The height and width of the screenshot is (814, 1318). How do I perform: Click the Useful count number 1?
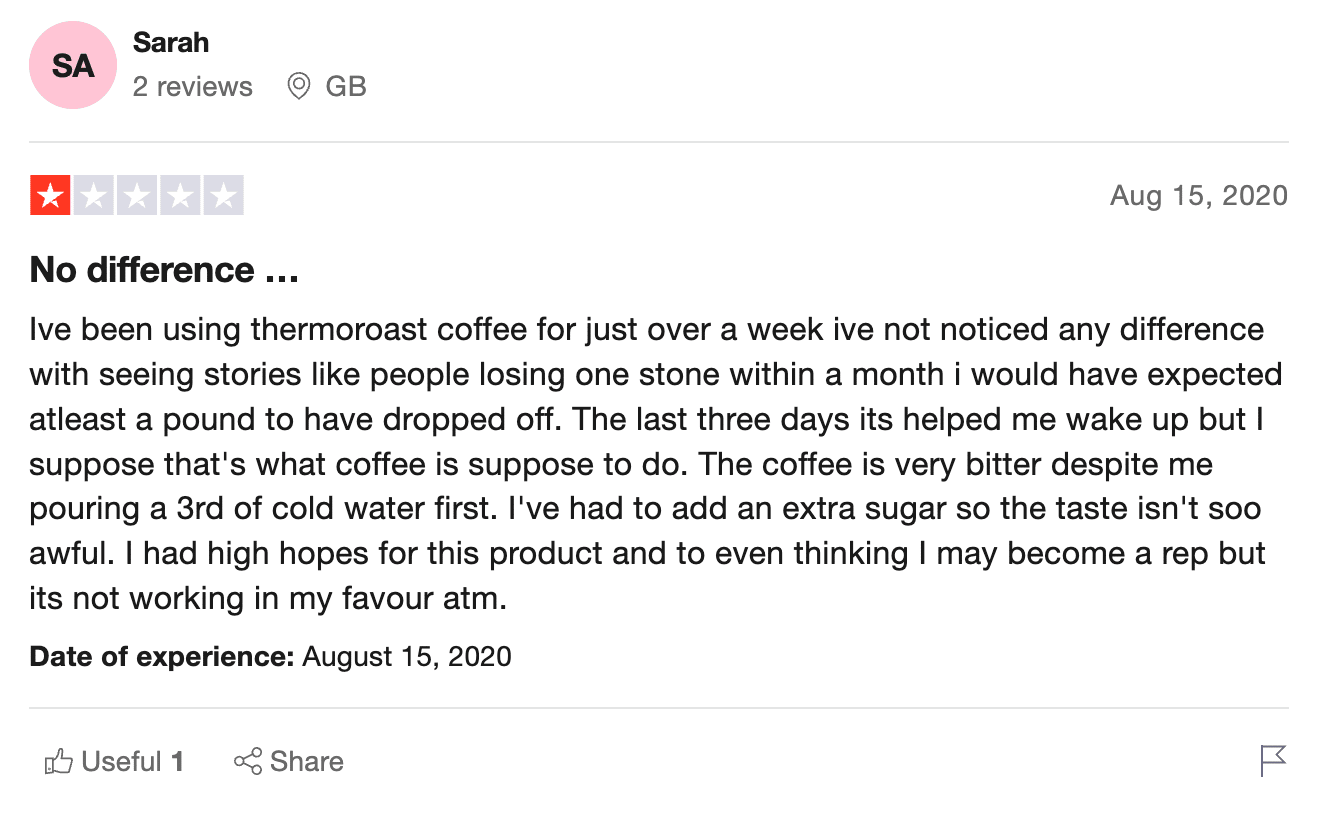(177, 762)
